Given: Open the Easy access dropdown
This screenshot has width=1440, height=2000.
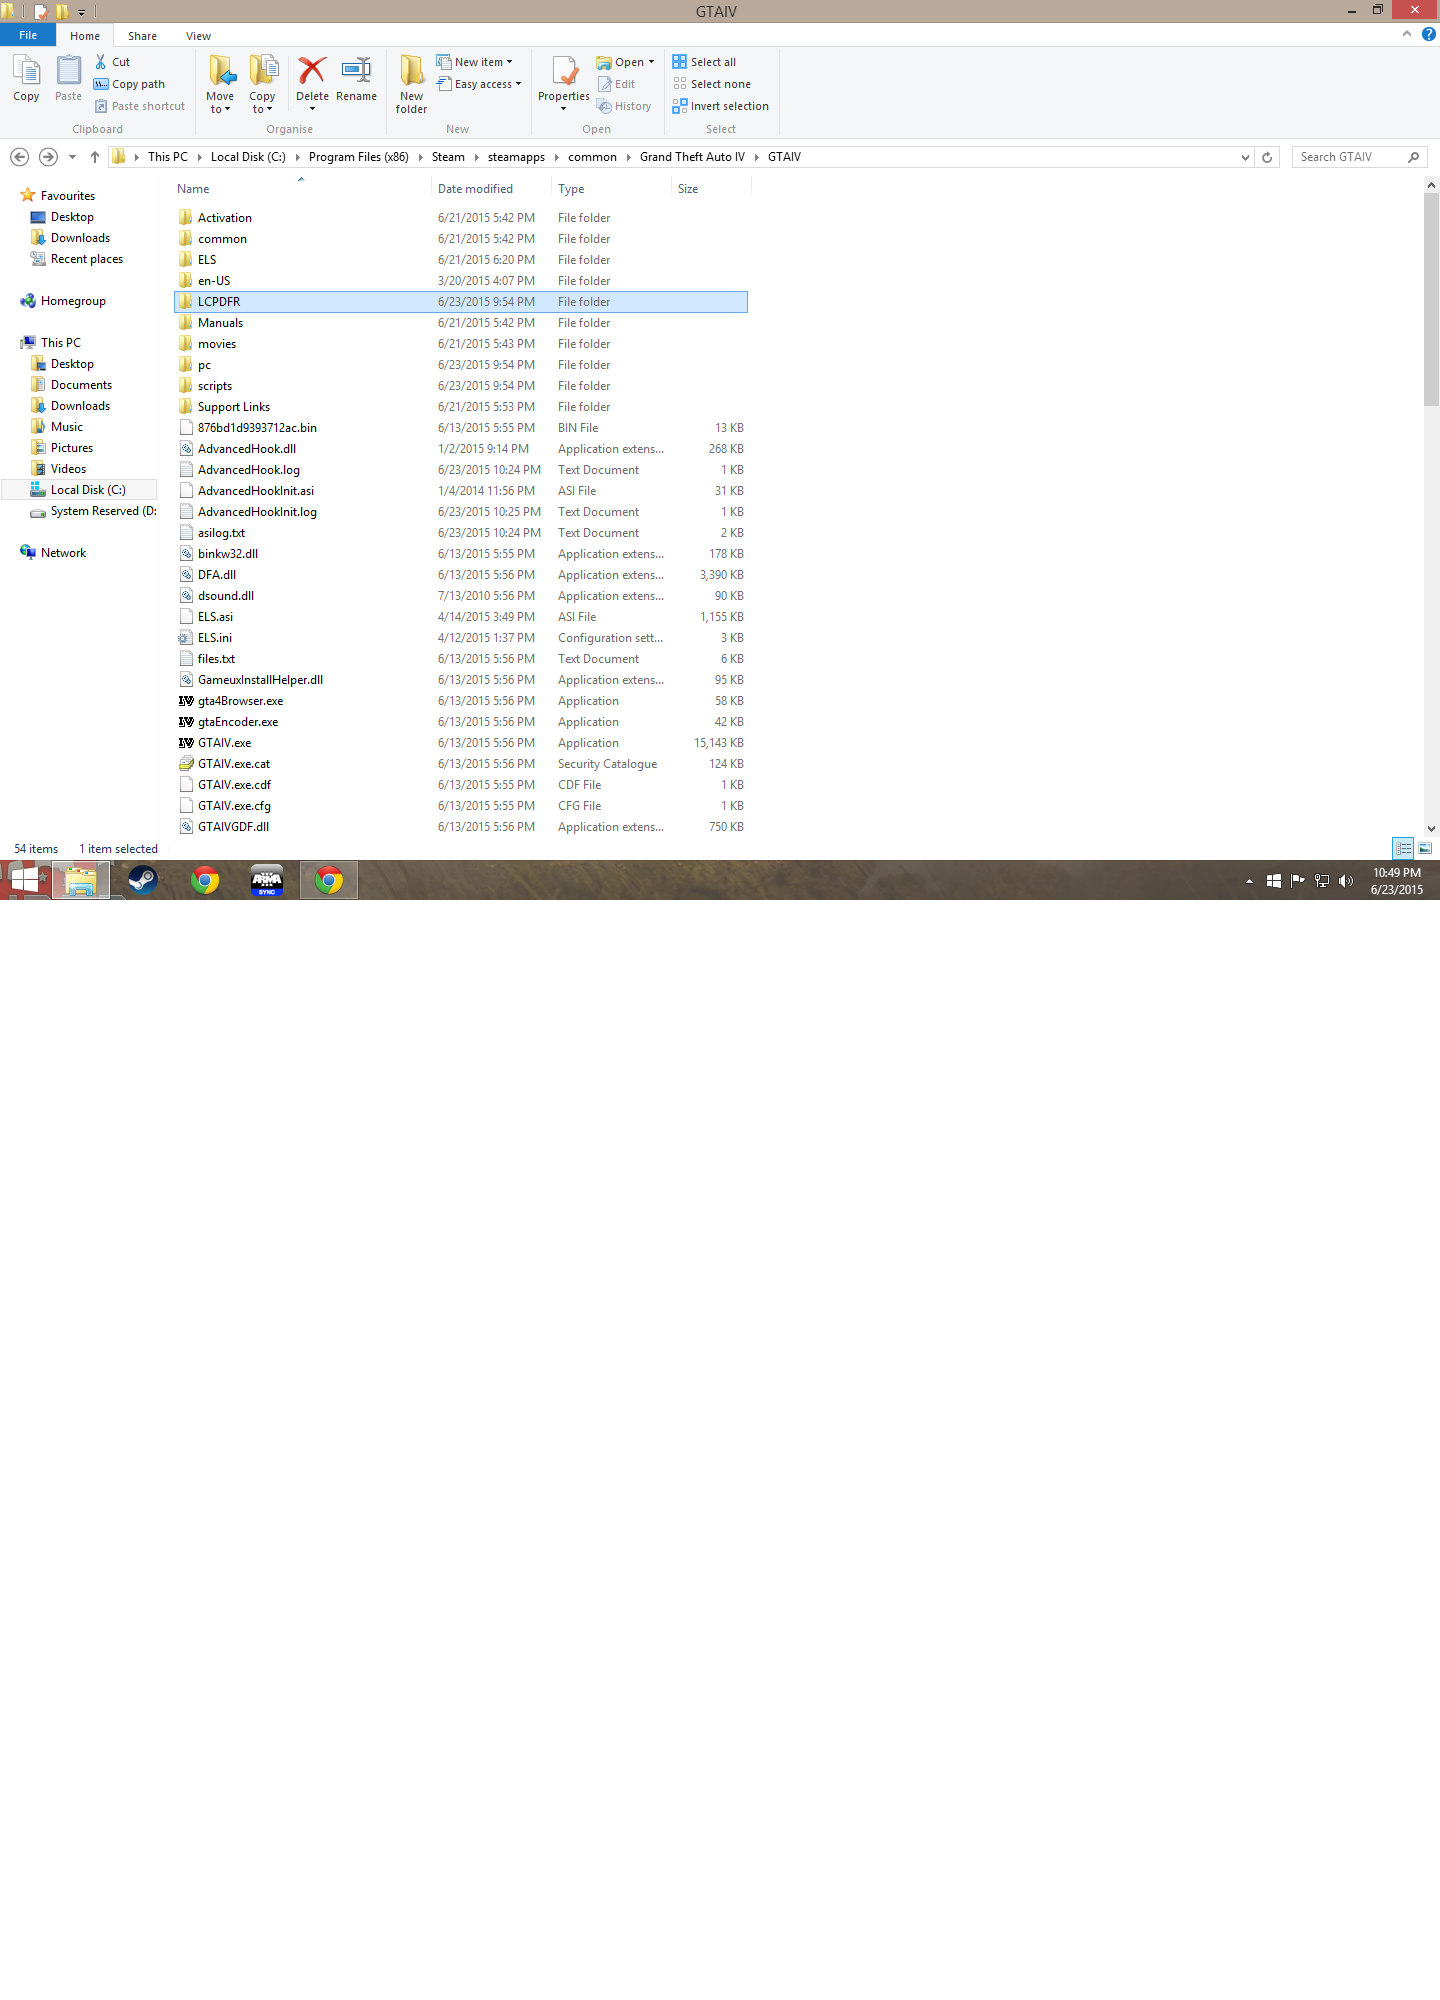Looking at the screenshot, I should [x=479, y=84].
